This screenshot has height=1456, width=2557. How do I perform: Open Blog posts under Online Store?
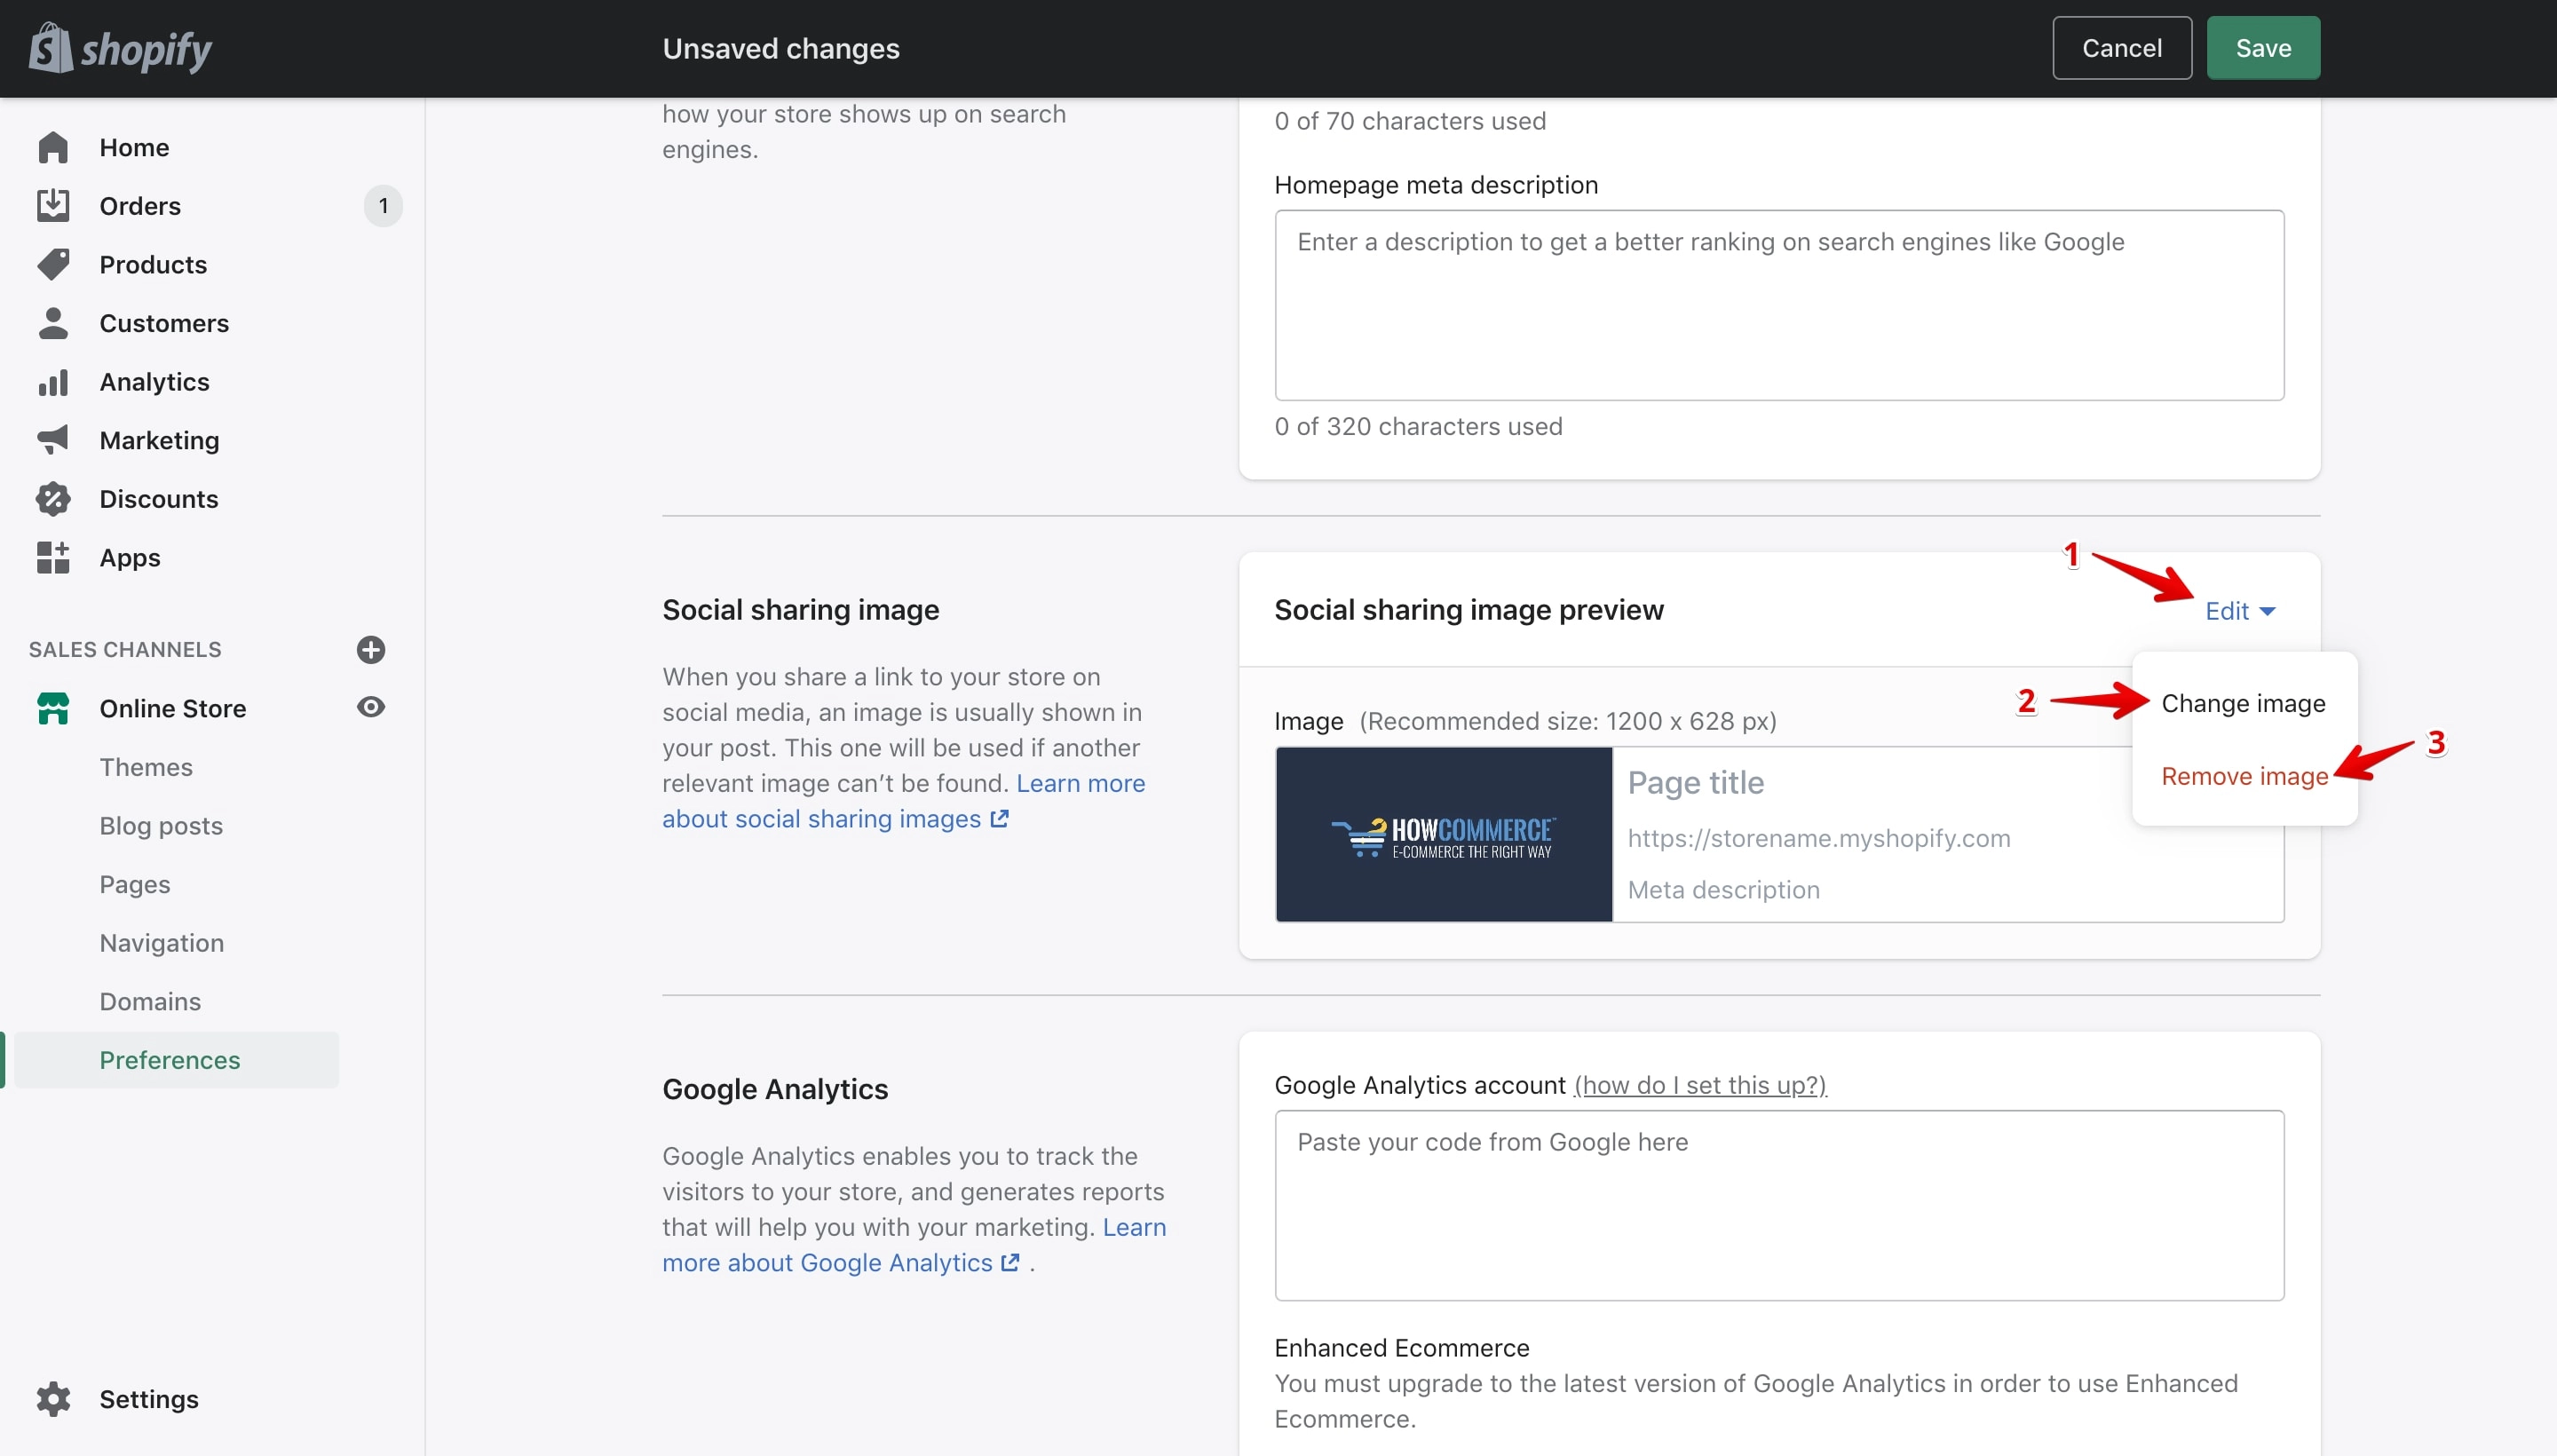click(161, 826)
